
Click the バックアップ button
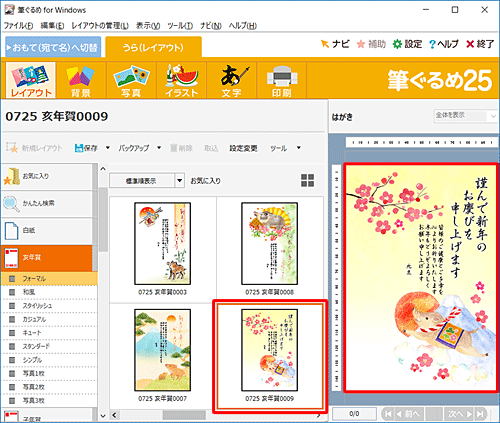pyautogui.click(x=134, y=148)
